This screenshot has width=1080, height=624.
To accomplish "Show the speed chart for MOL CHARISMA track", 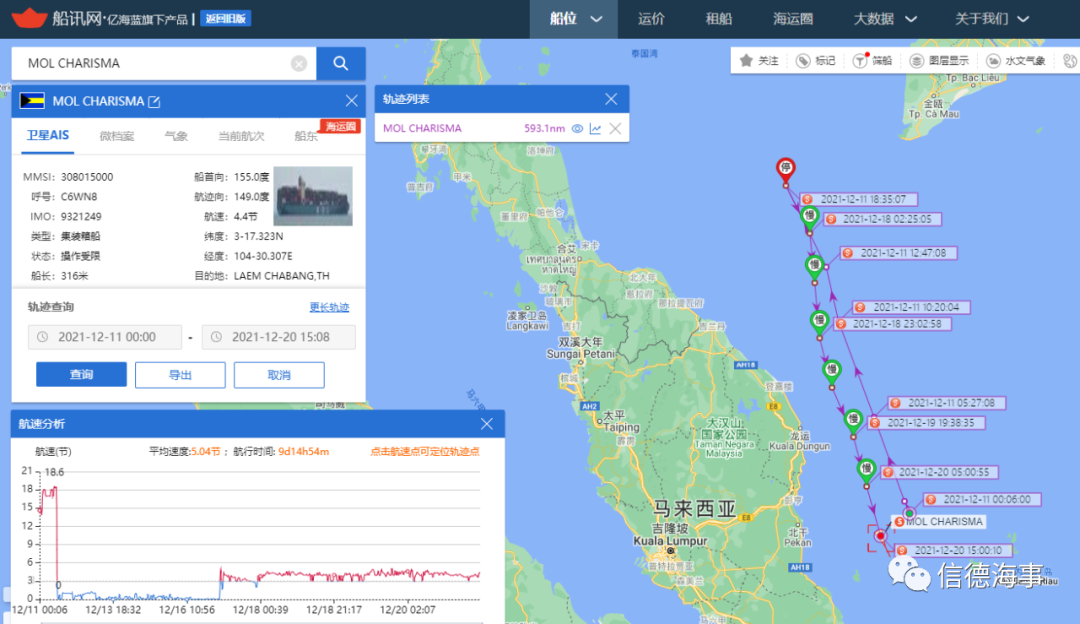I will [596, 128].
